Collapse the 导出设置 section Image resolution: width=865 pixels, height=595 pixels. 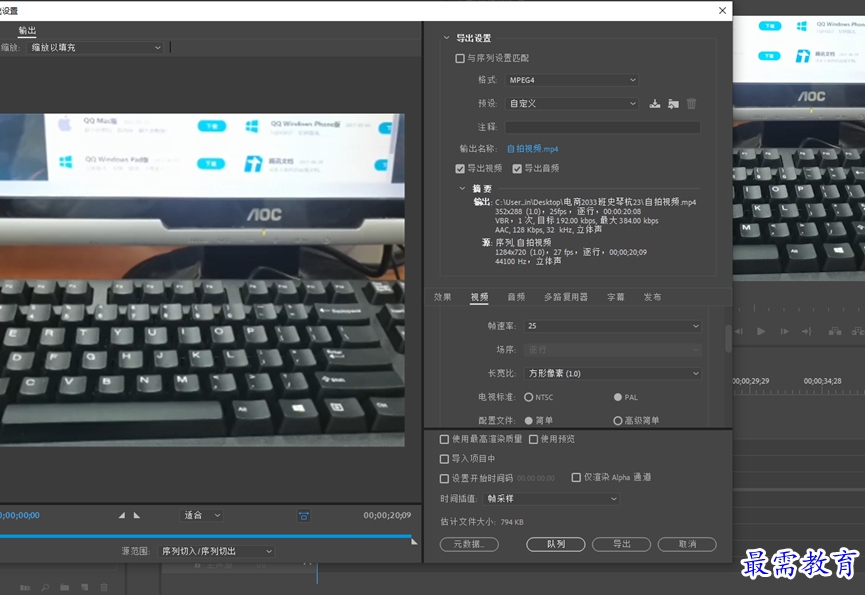[x=446, y=37]
